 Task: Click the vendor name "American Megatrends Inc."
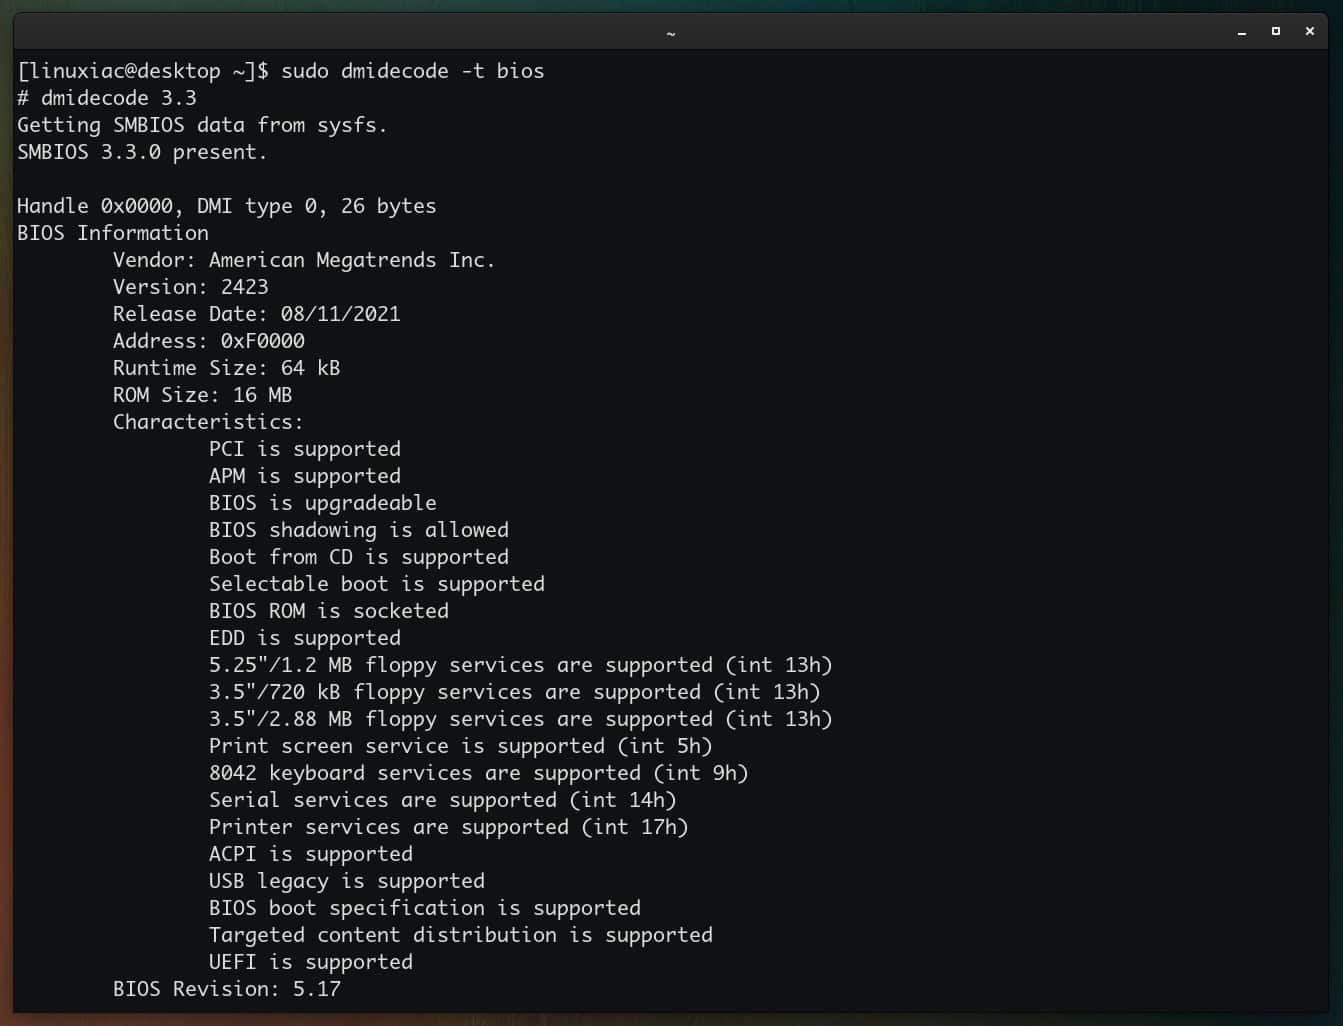click(x=351, y=260)
